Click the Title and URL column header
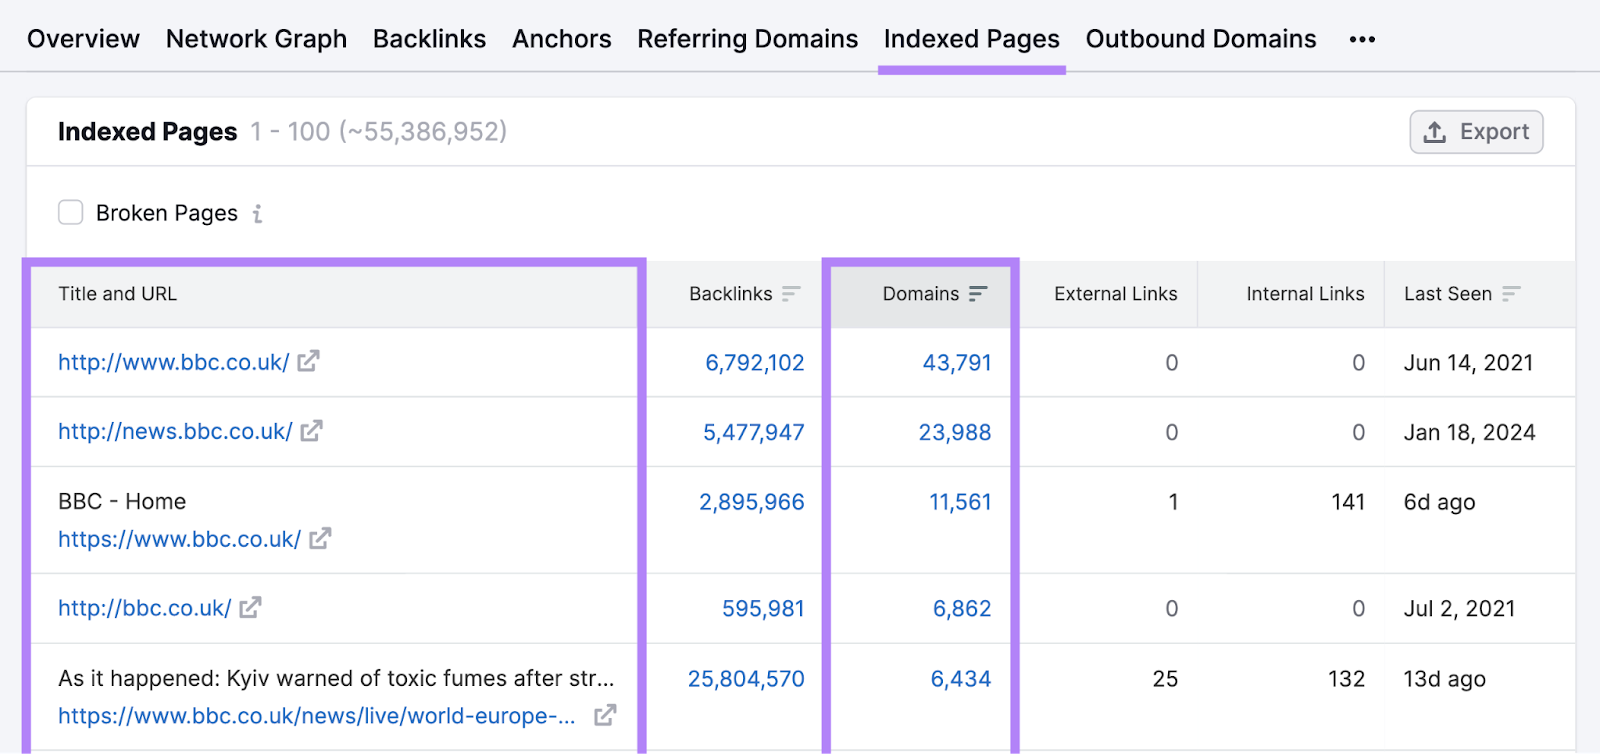The image size is (1600, 754). [x=118, y=294]
